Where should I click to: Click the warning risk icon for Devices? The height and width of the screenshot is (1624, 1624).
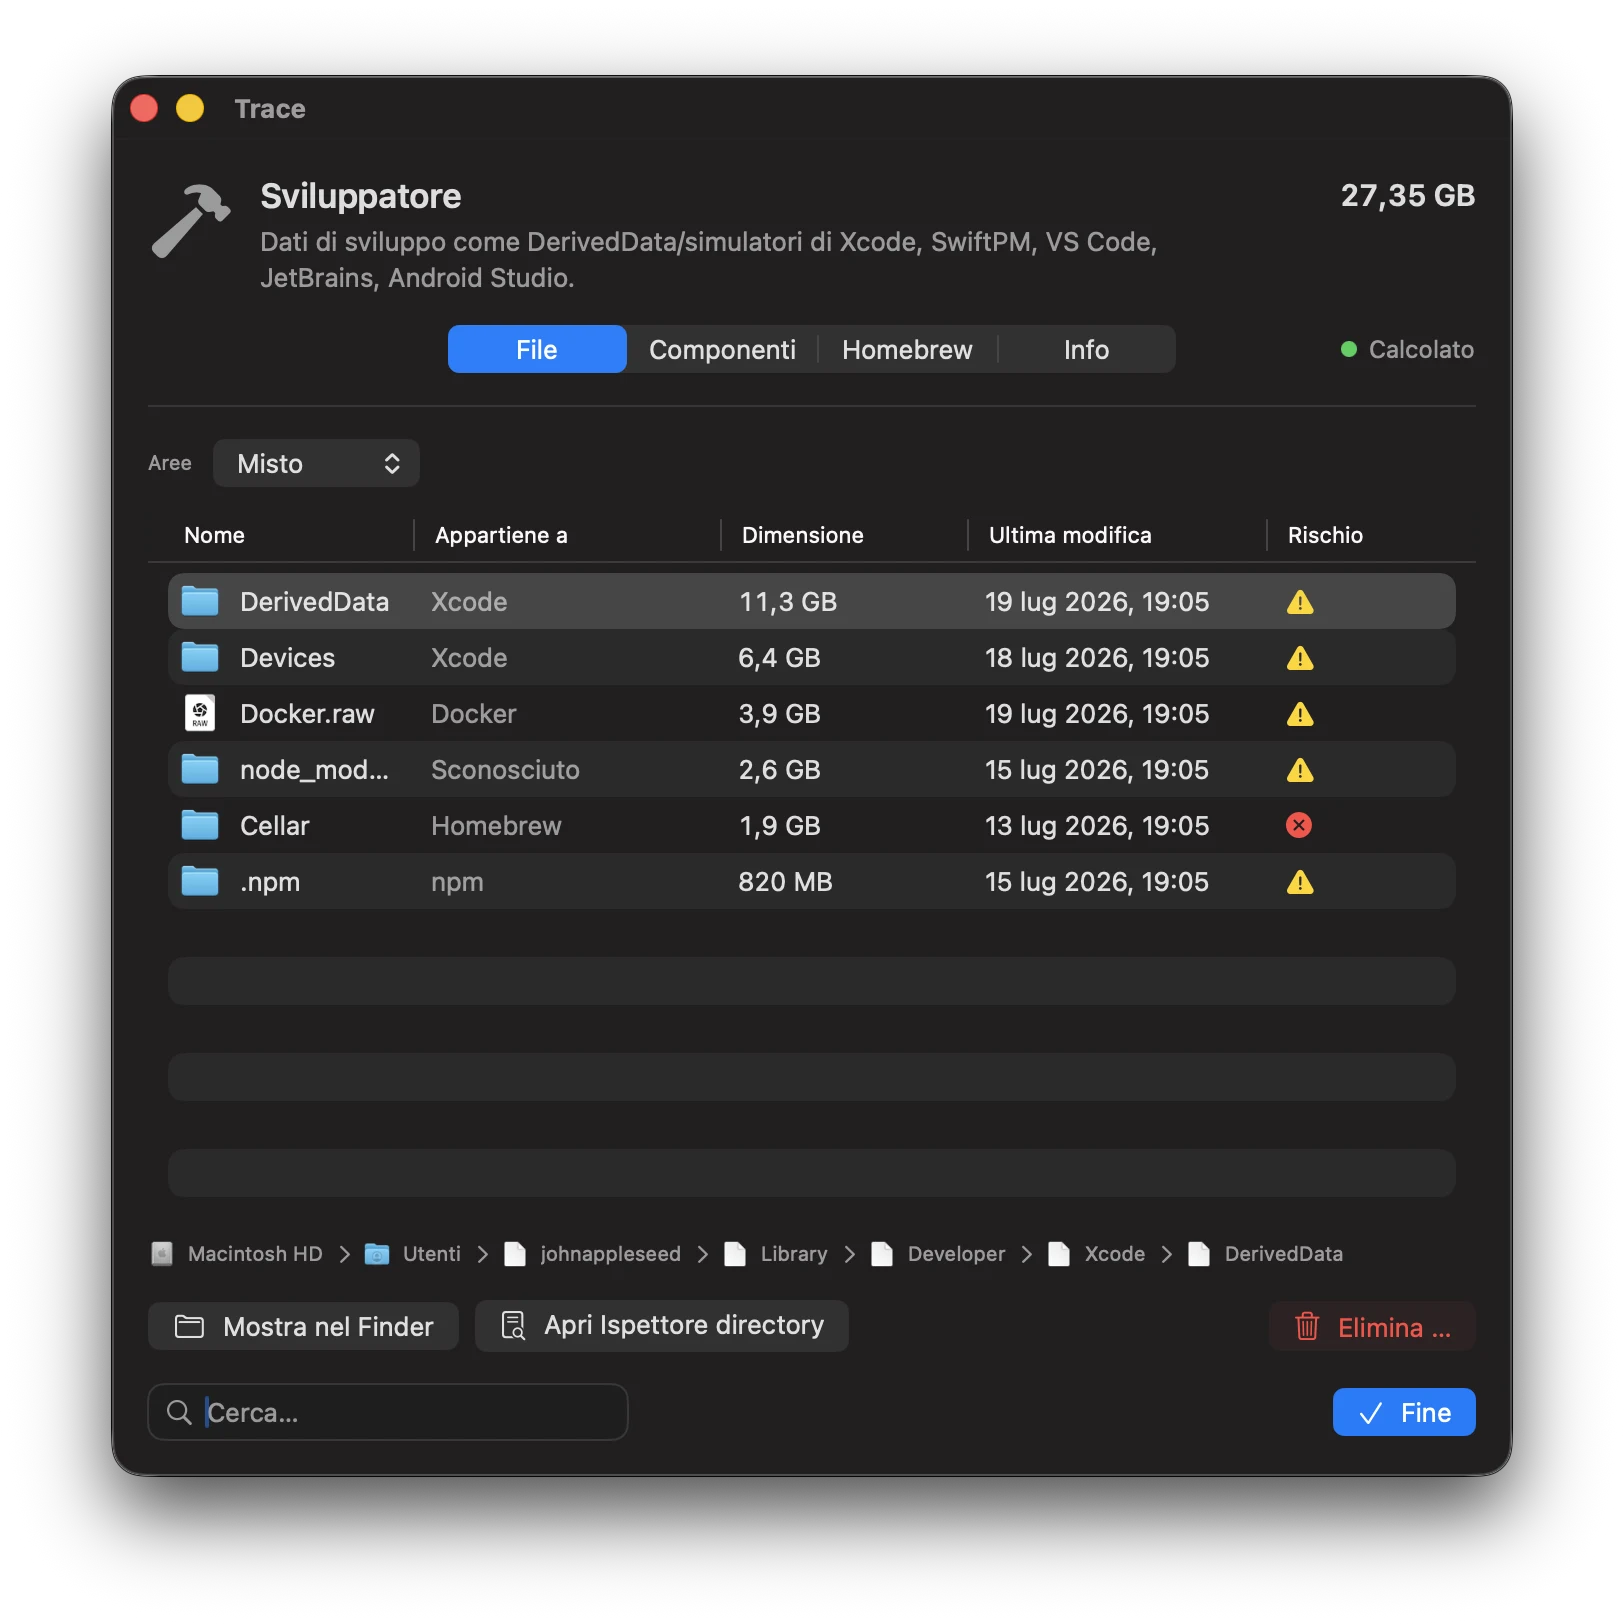1300,658
